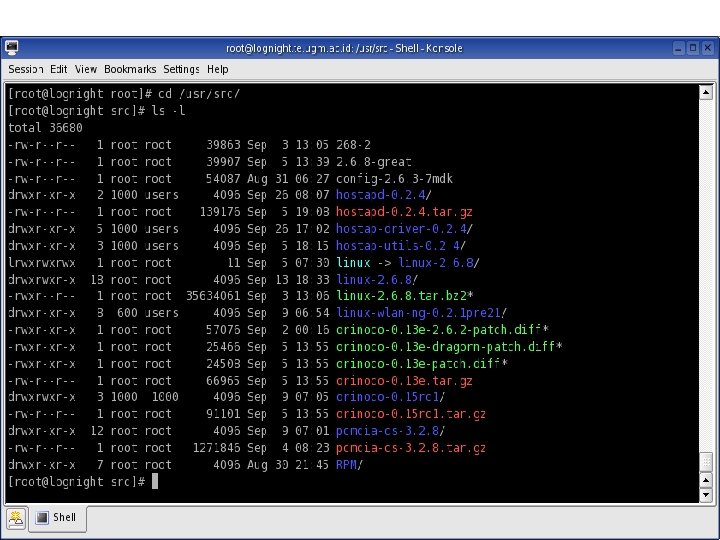Click the terminal cursor at the last prompt

click(x=155, y=481)
